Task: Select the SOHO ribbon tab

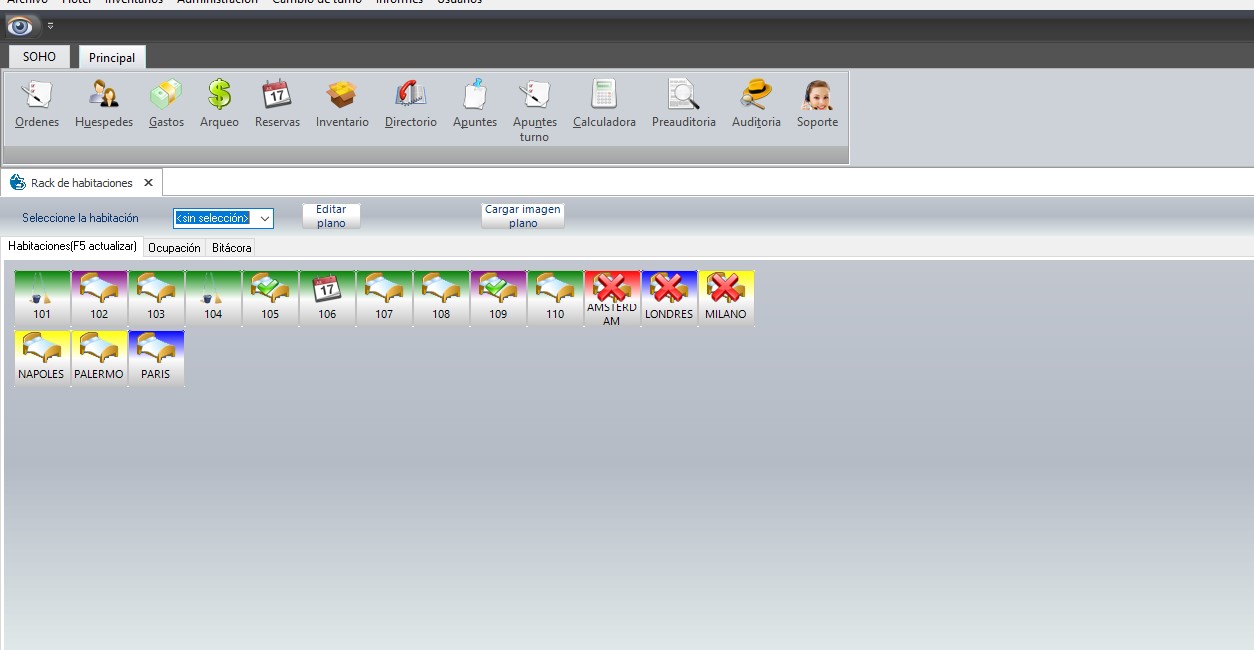Action: coord(40,57)
